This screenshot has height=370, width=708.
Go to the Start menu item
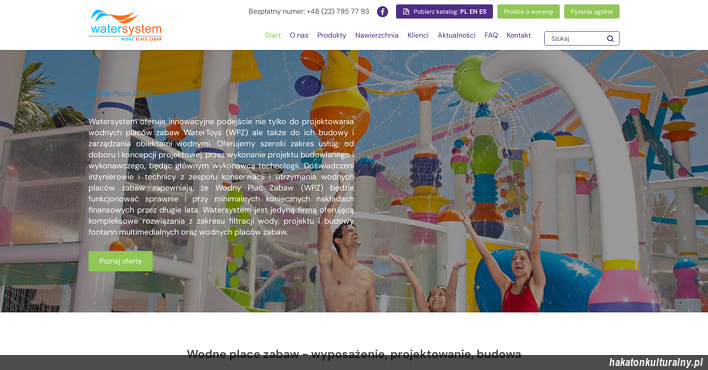[x=273, y=35]
